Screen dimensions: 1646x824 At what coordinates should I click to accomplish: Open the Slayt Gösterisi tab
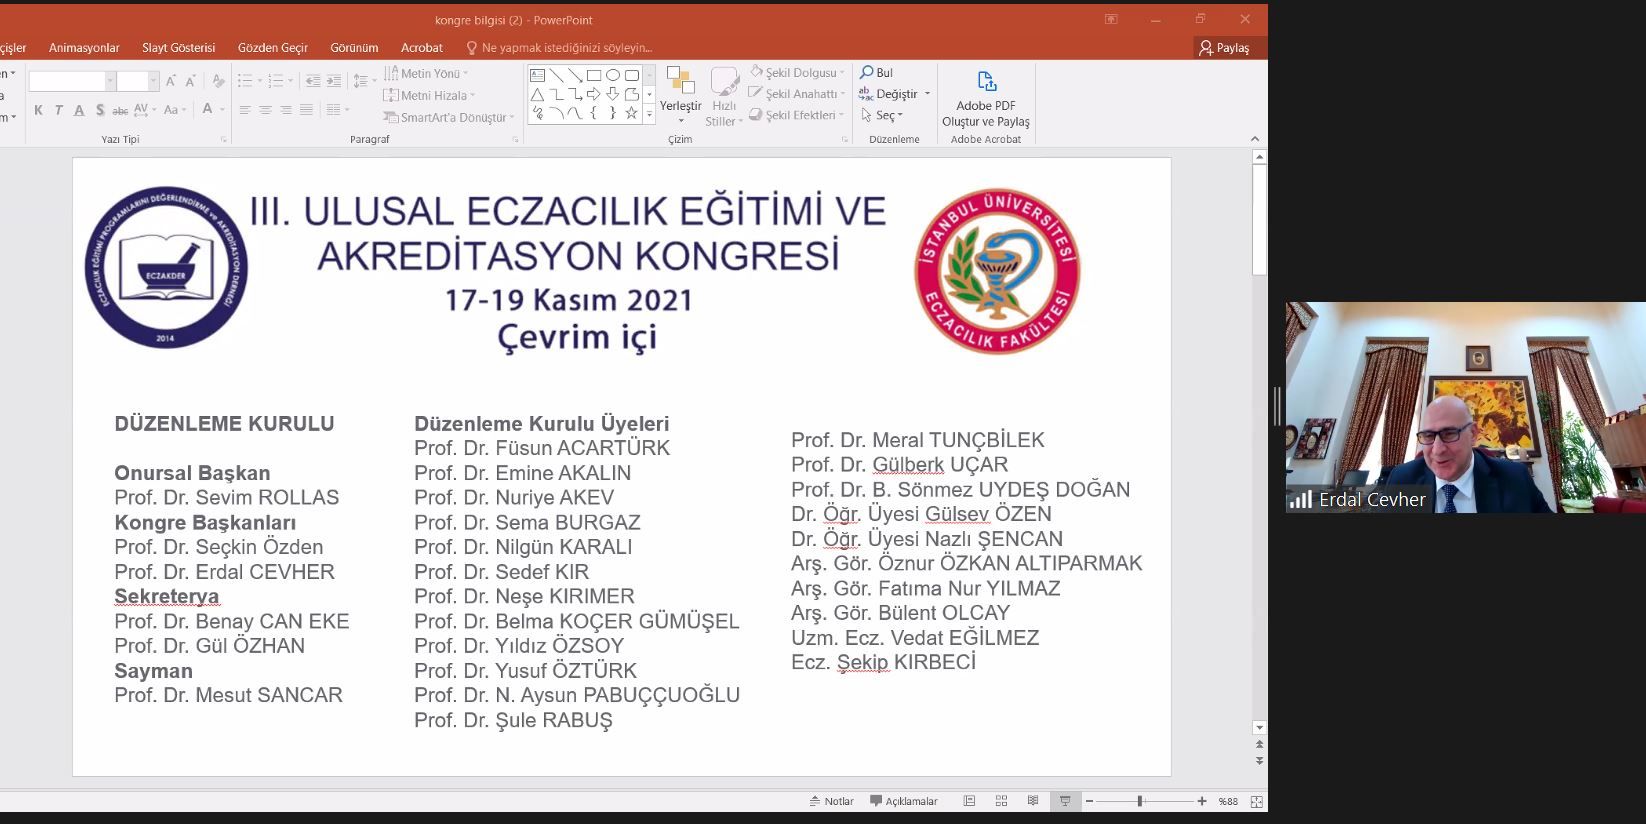[x=178, y=47]
